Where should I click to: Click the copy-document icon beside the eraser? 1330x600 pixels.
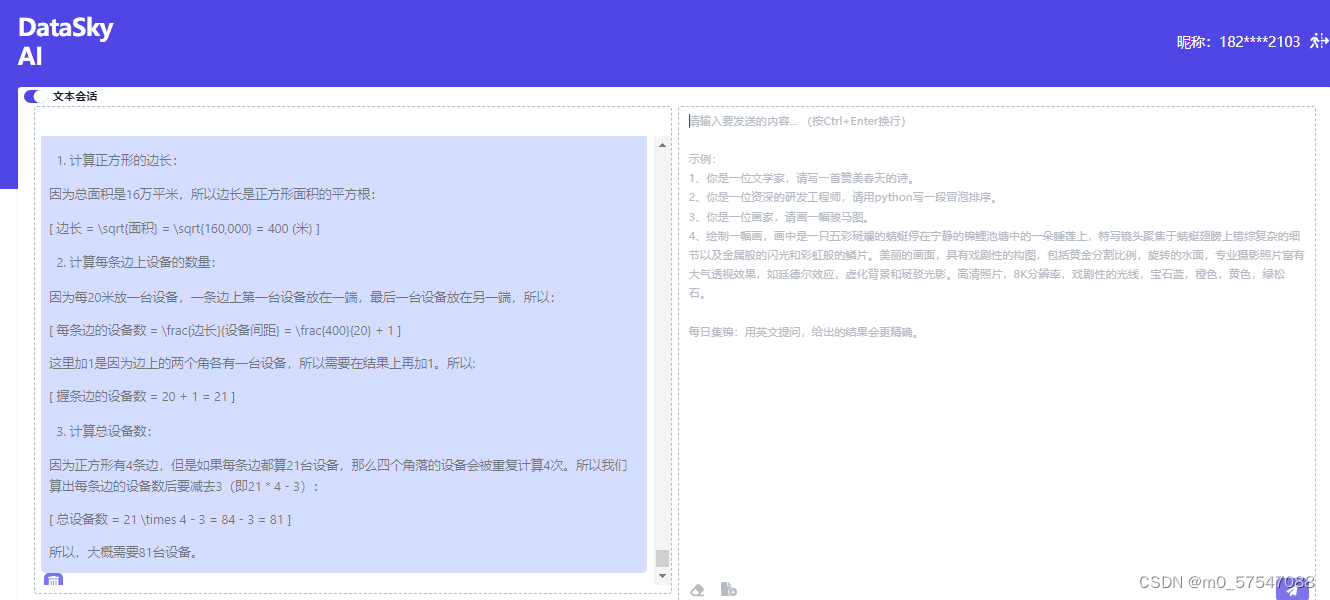728,589
